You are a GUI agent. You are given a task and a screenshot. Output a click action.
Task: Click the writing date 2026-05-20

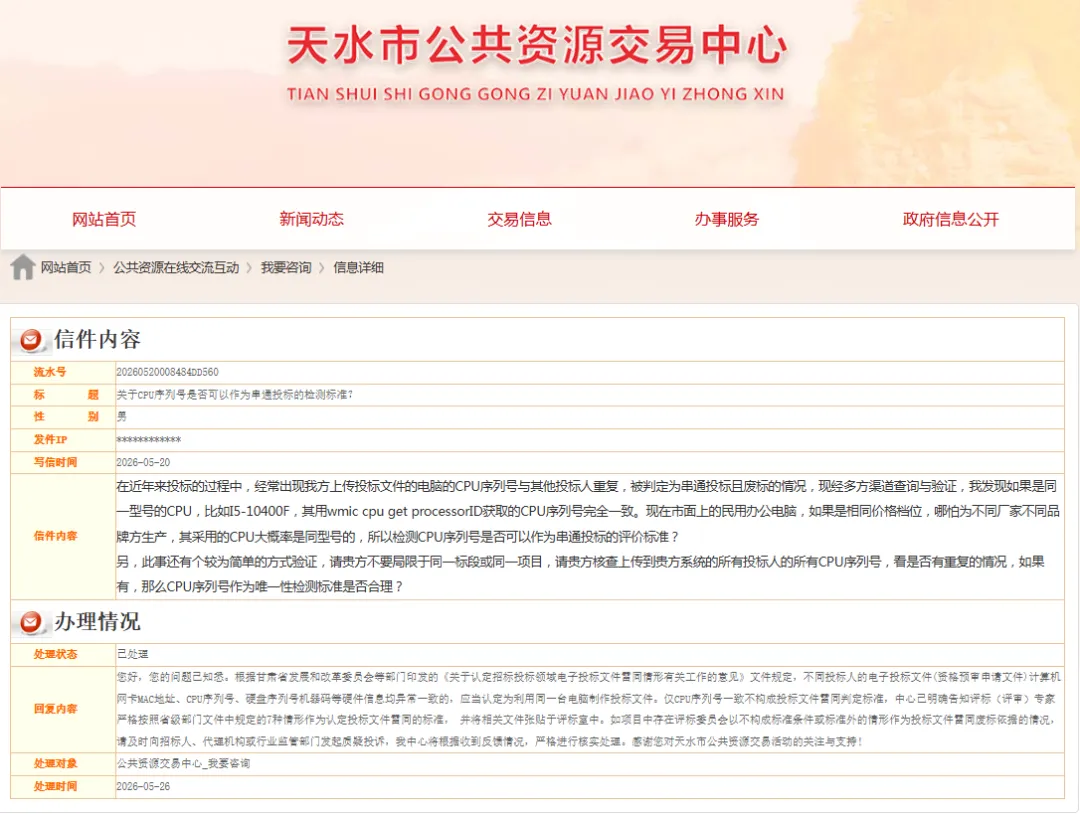[x=143, y=462]
